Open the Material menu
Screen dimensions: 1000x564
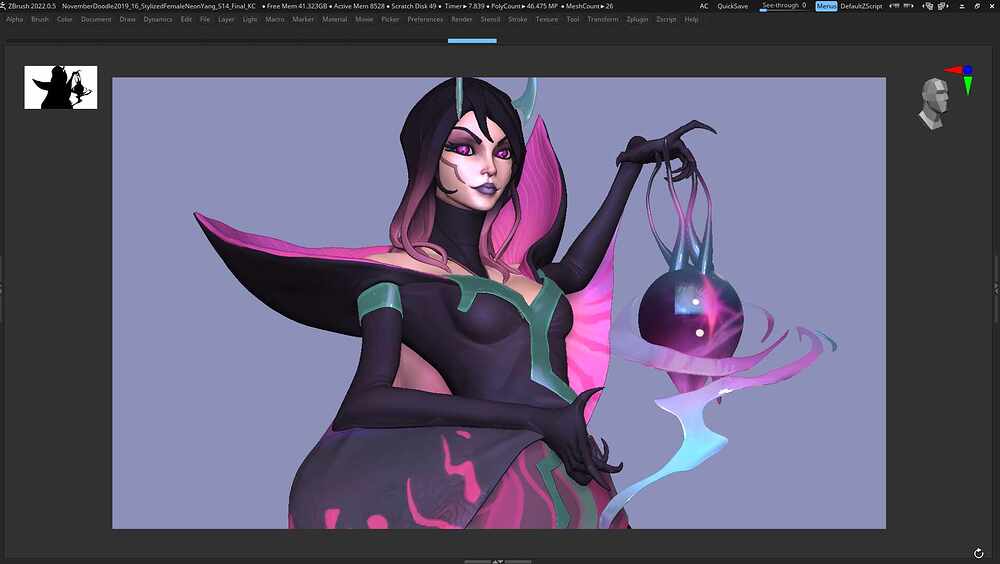[x=334, y=19]
